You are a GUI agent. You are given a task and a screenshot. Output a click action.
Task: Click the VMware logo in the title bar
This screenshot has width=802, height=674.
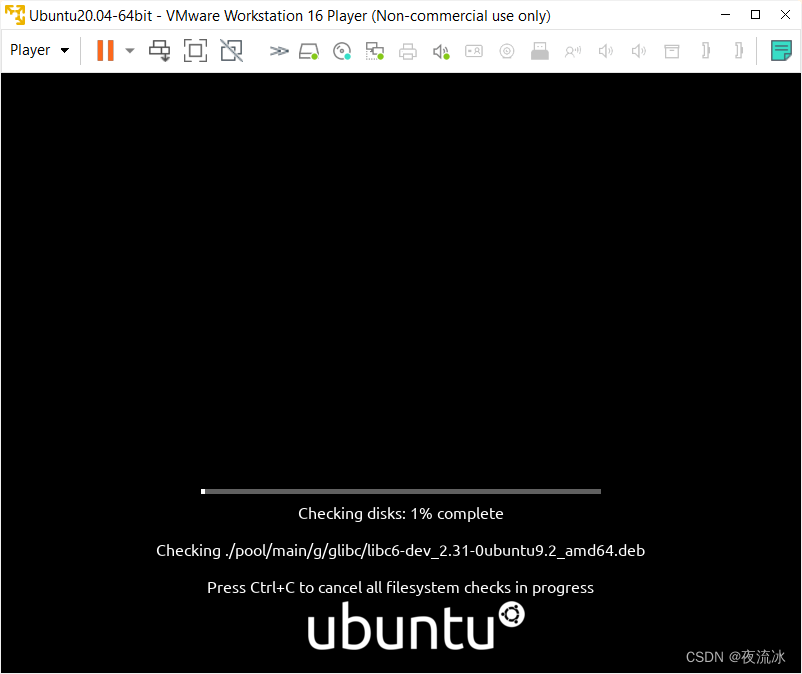point(15,15)
